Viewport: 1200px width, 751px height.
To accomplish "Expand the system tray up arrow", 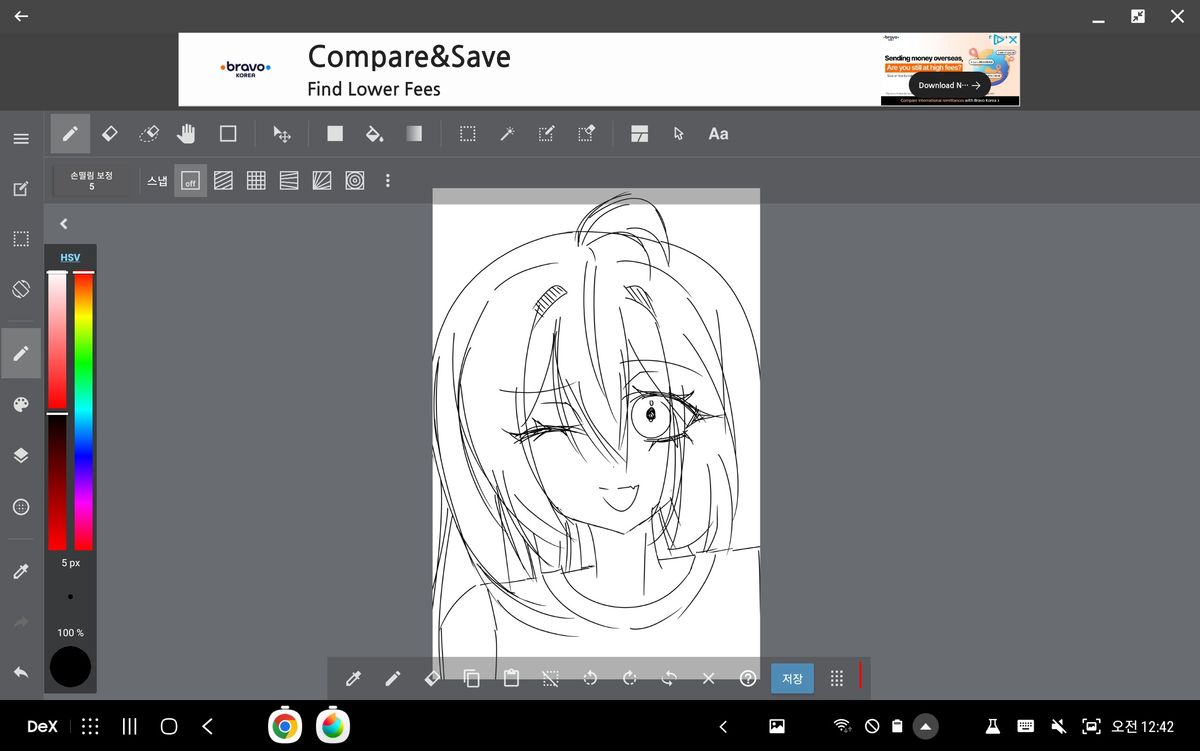I will point(926,726).
